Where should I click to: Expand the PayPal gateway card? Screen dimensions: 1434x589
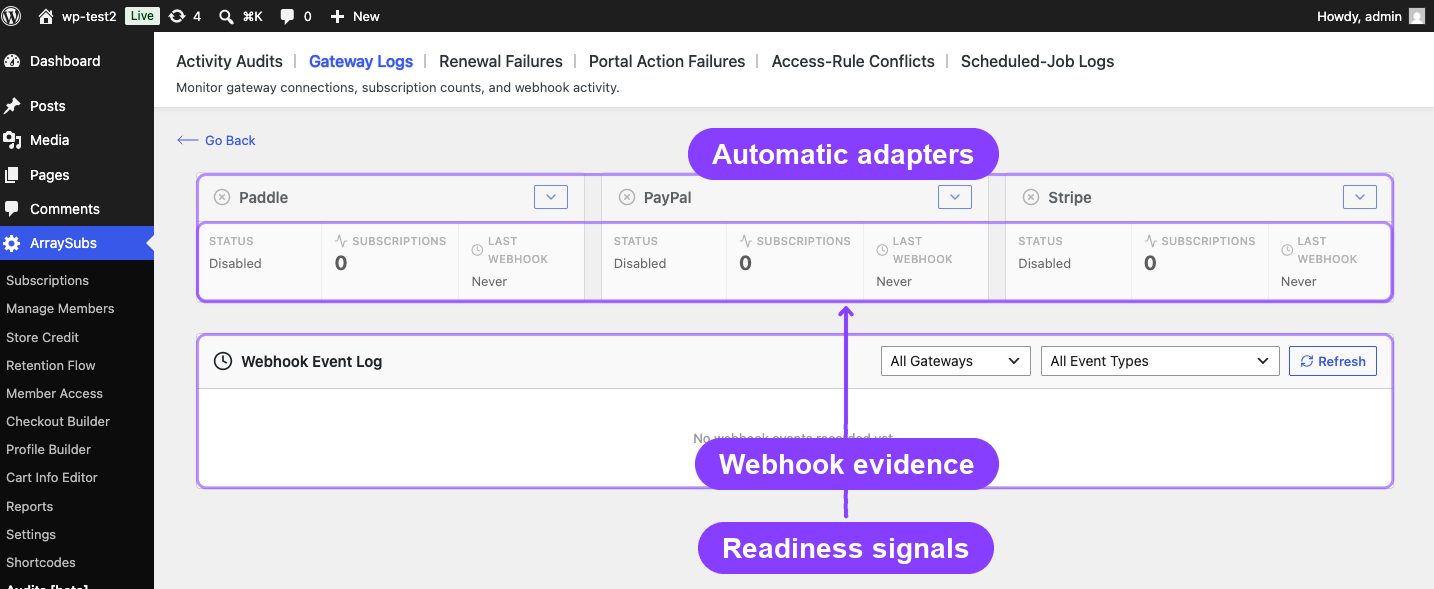pyautogui.click(x=955, y=197)
